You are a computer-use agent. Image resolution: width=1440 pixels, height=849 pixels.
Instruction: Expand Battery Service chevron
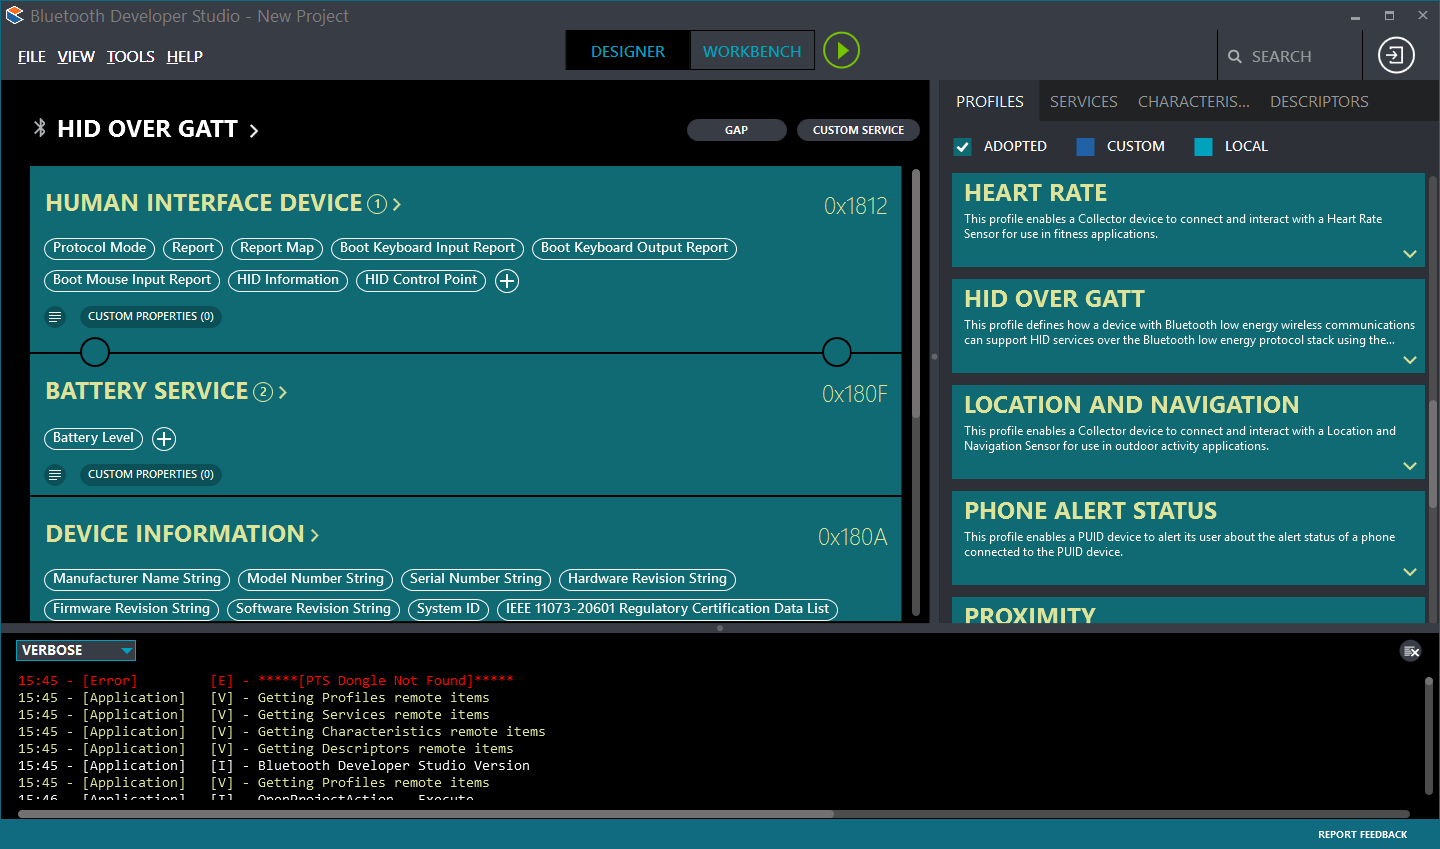(283, 393)
